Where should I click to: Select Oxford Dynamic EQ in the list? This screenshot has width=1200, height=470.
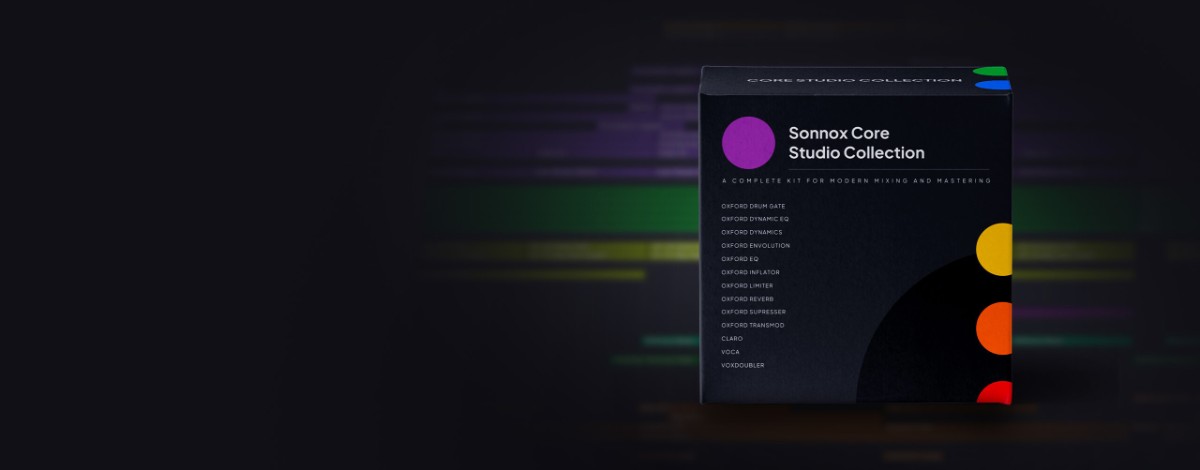pos(755,219)
